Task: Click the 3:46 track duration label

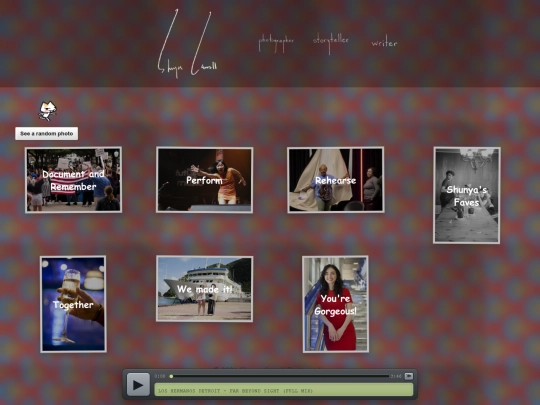Action: (x=396, y=376)
